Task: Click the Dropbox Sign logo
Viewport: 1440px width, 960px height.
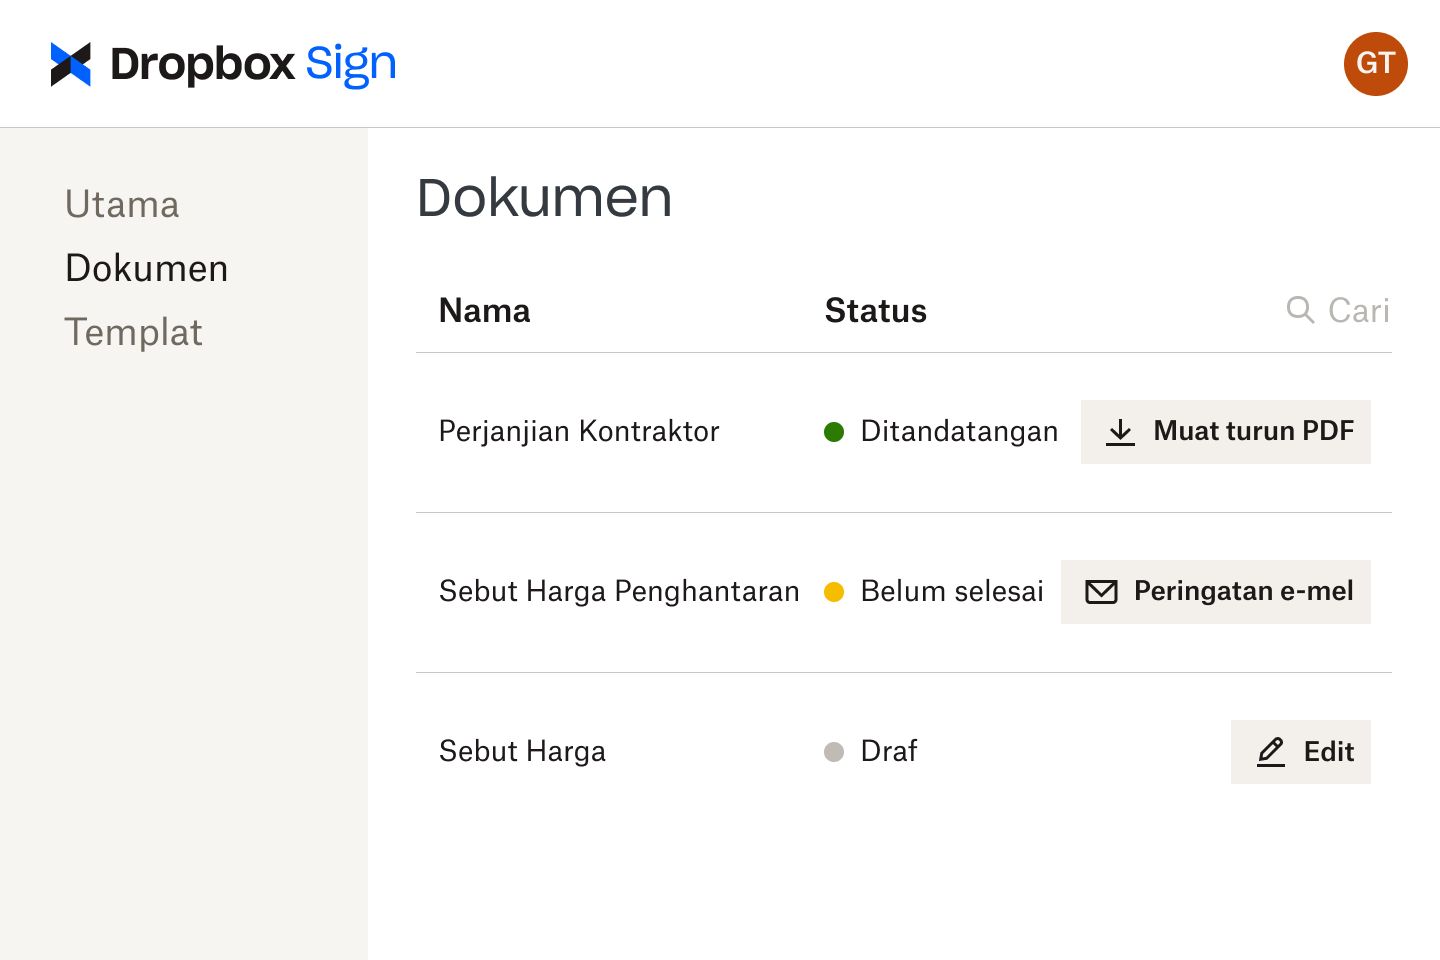Action: tap(222, 63)
